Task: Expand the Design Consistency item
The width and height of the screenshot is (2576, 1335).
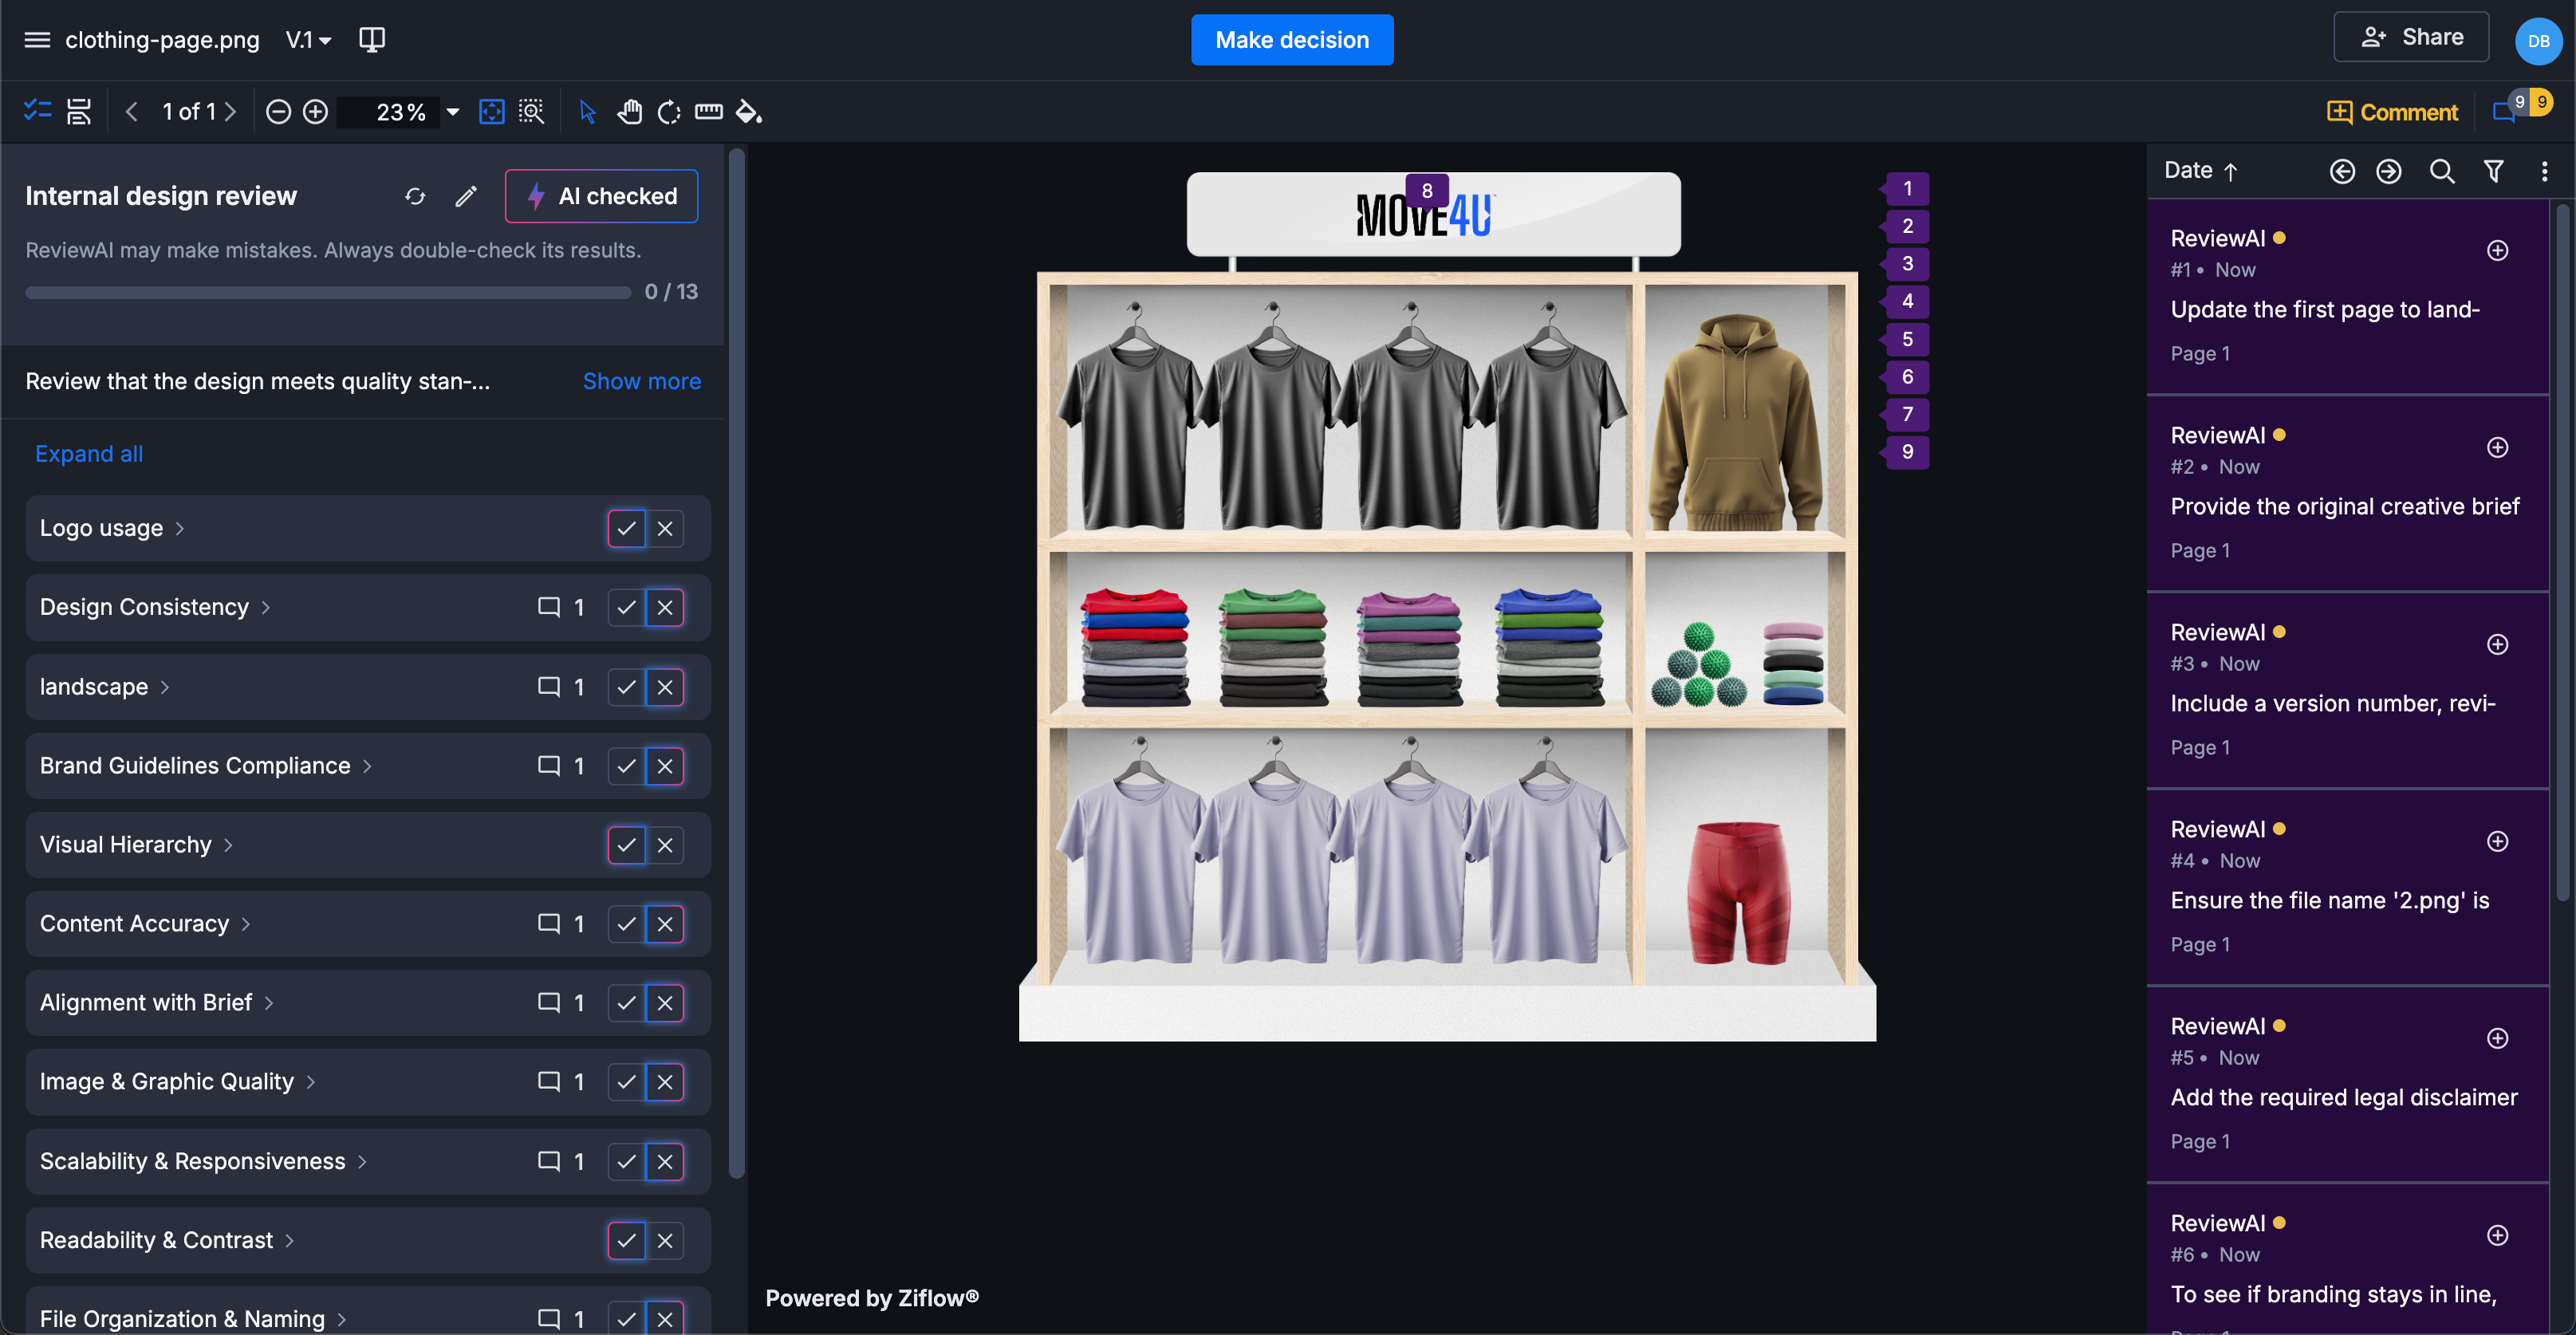Action: 265,607
